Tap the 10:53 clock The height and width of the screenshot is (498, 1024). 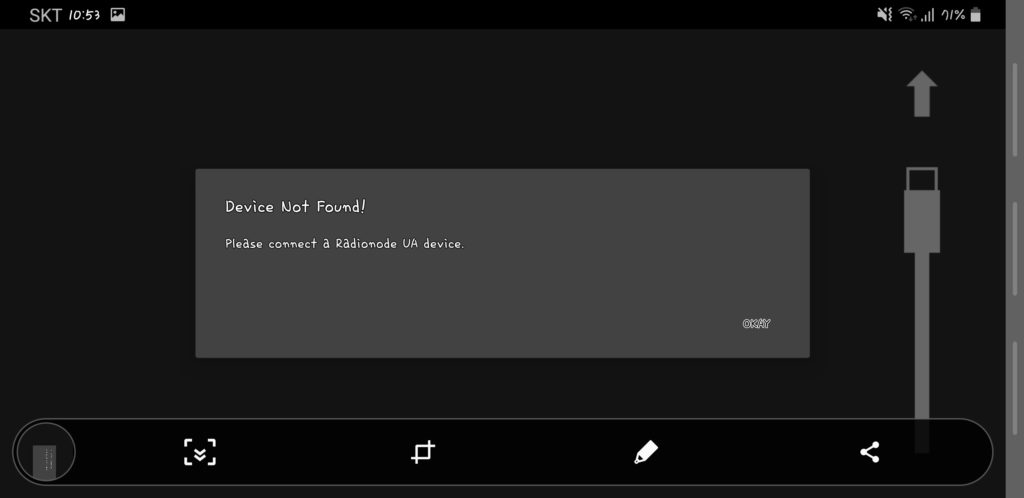point(84,14)
